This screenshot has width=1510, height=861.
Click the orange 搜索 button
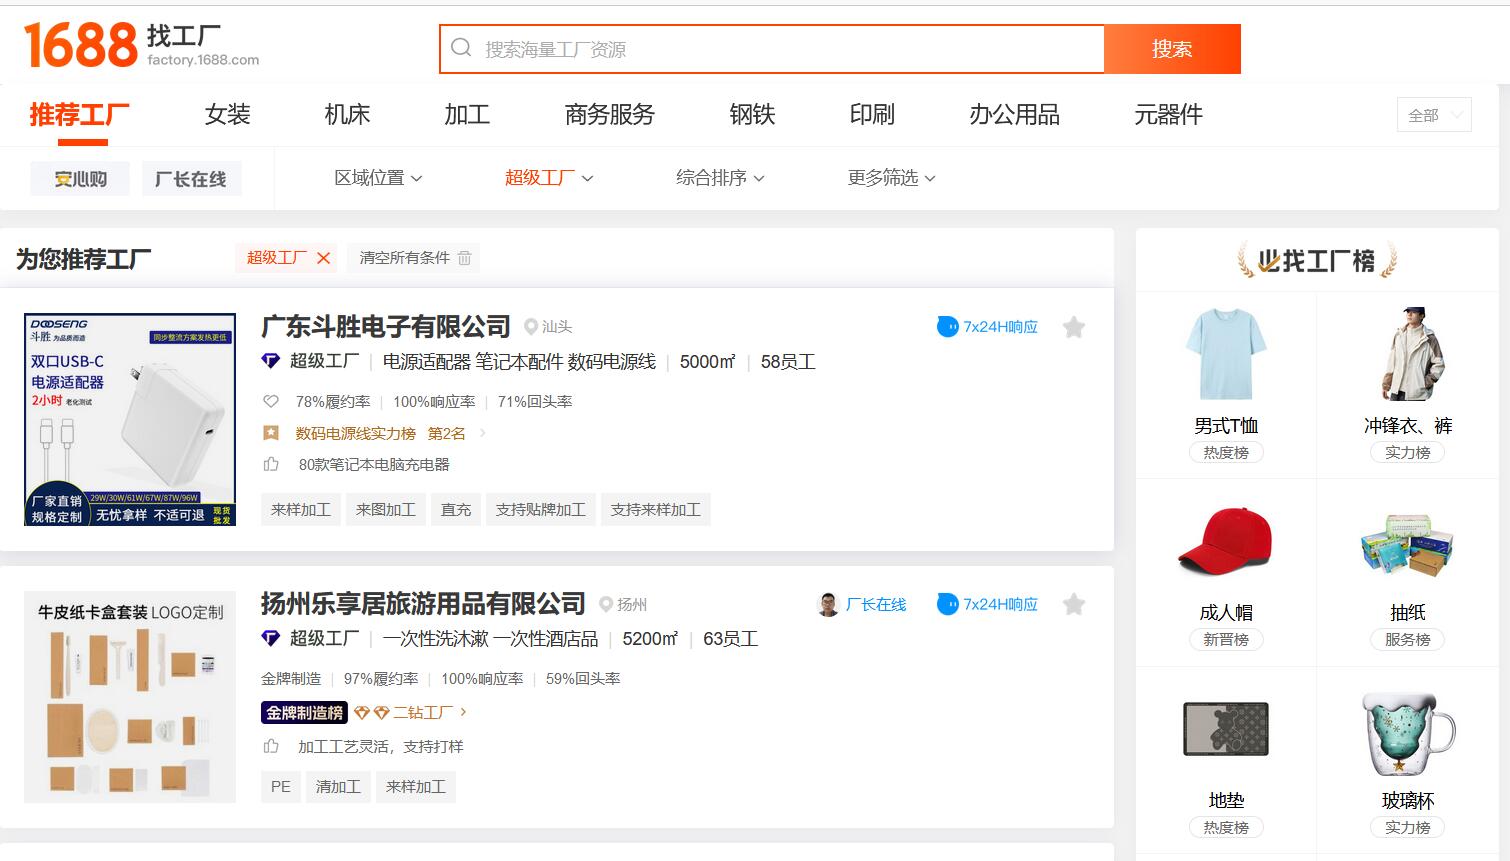click(x=1172, y=49)
